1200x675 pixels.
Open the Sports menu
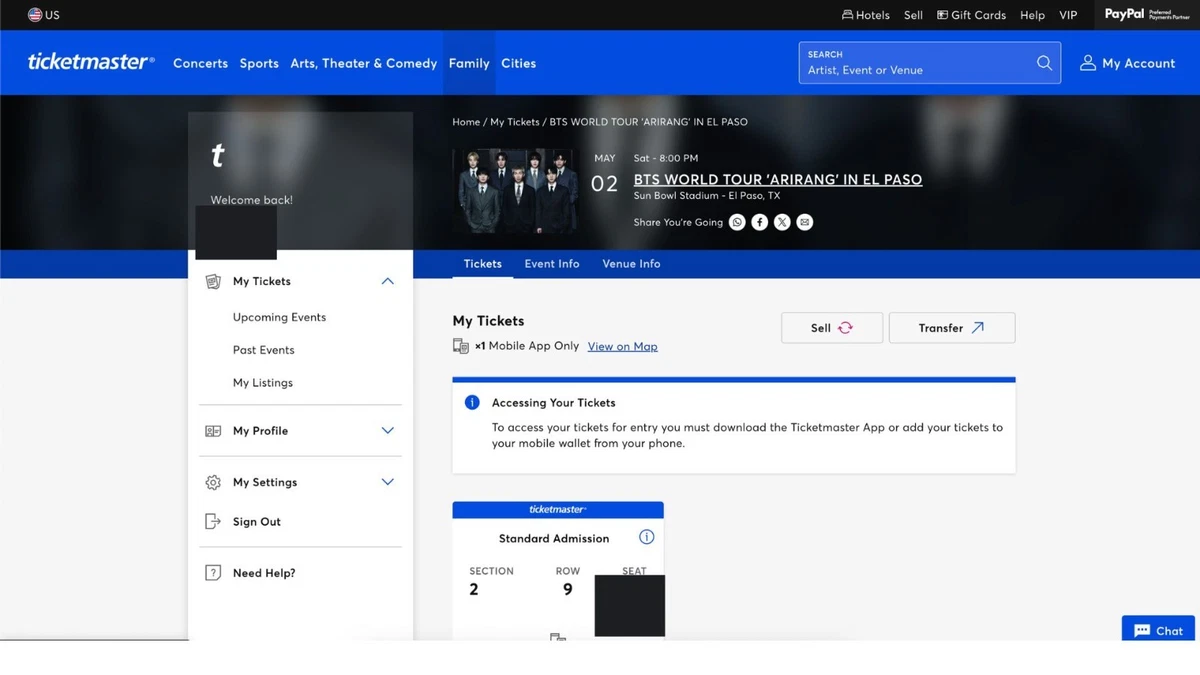point(259,63)
